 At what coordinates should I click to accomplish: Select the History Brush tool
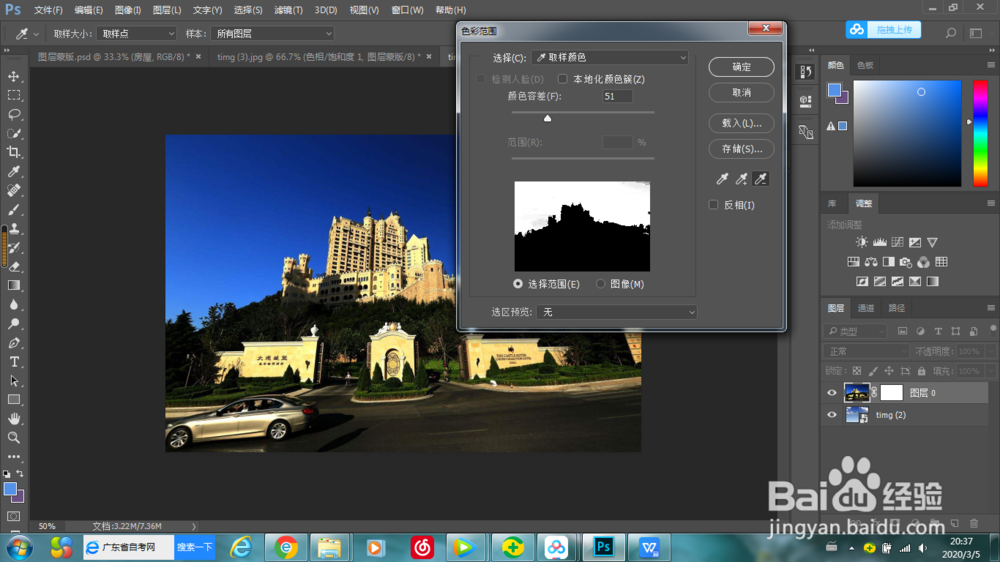pyautogui.click(x=13, y=248)
